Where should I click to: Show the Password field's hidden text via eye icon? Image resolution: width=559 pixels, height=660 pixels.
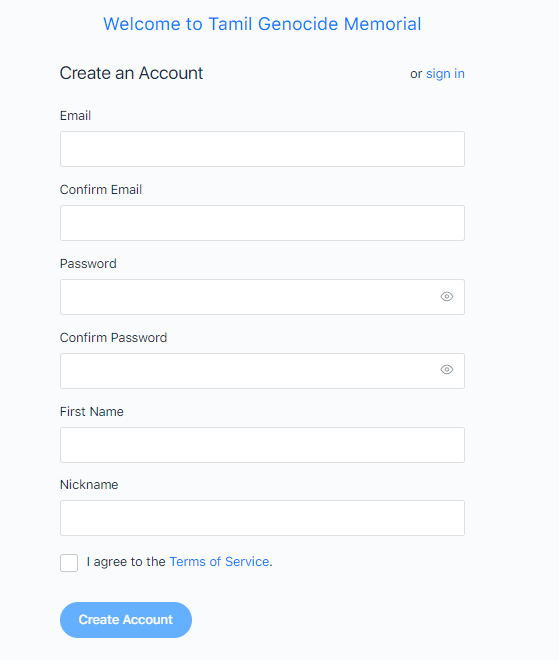pos(447,297)
